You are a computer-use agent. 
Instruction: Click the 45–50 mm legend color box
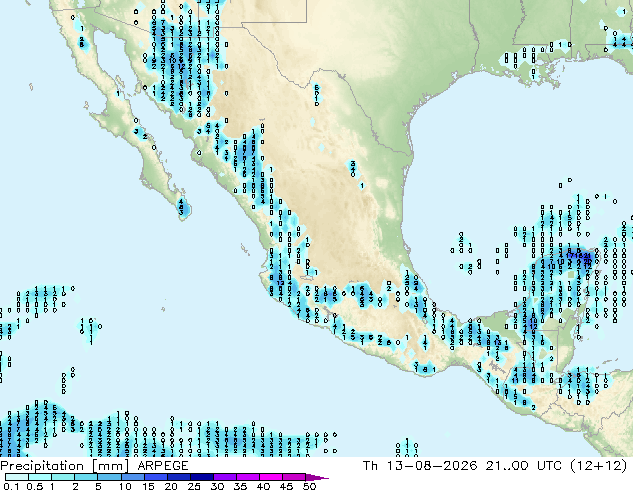point(294,477)
